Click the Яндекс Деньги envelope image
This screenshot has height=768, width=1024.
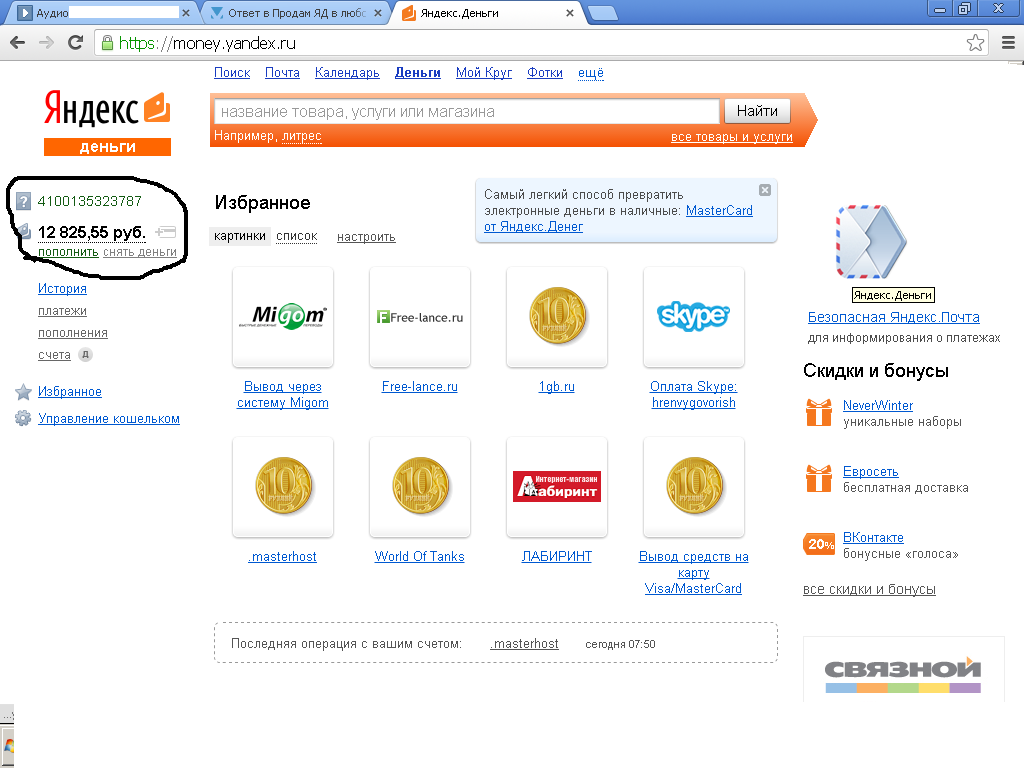click(x=871, y=242)
